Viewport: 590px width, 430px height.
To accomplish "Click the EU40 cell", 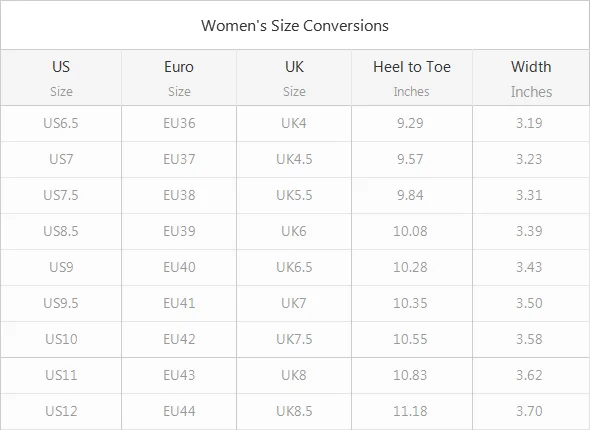I will point(179,267).
